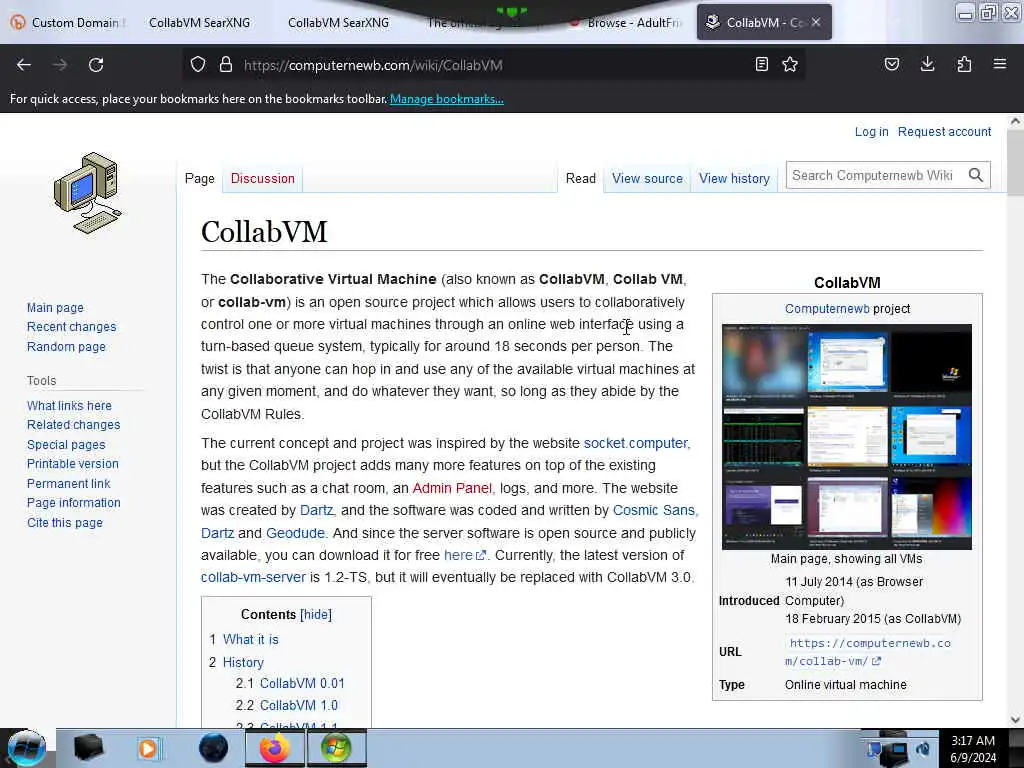
Task: Open the Windows Start orb
Action: pos(27,748)
